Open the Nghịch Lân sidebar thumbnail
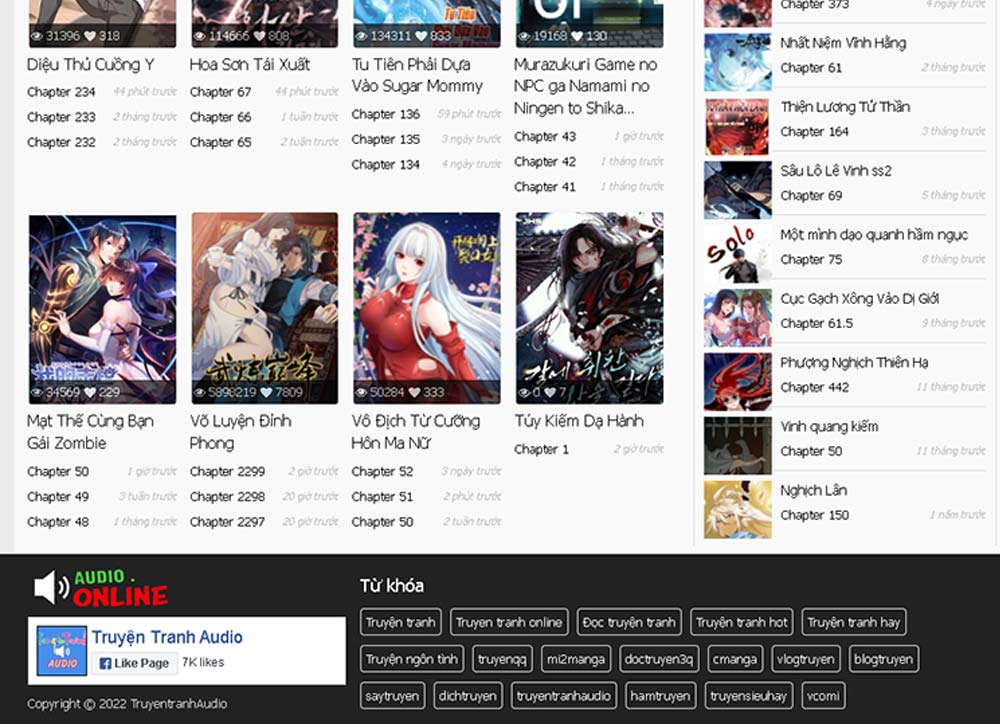The width and height of the screenshot is (1000, 724). click(x=737, y=509)
